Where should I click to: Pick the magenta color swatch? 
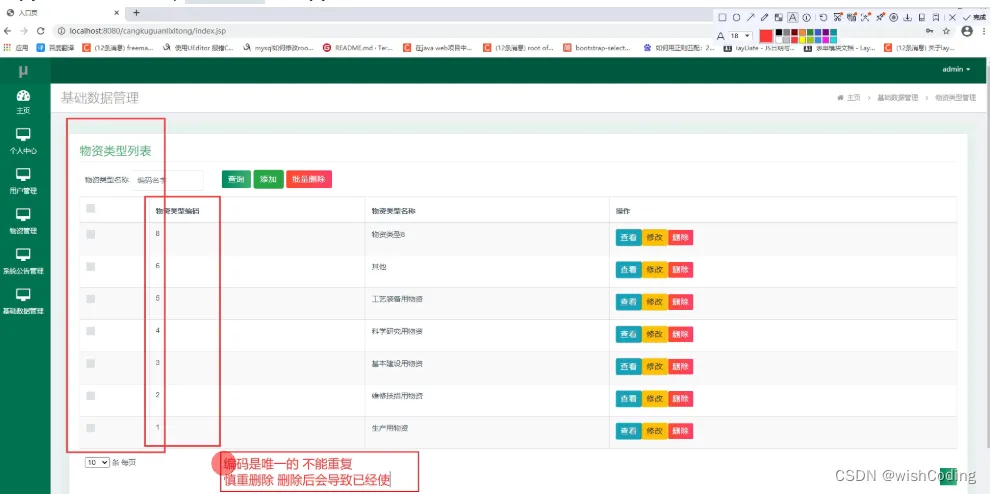[x=826, y=40]
